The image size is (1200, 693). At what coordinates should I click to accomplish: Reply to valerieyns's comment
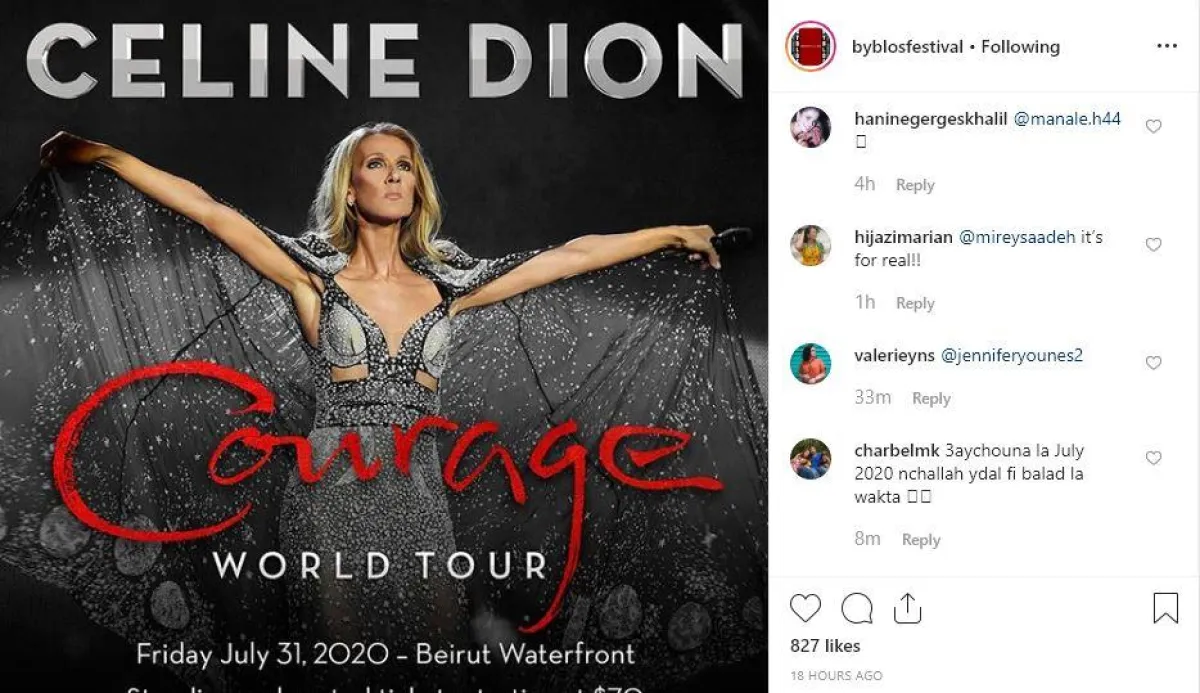931,398
